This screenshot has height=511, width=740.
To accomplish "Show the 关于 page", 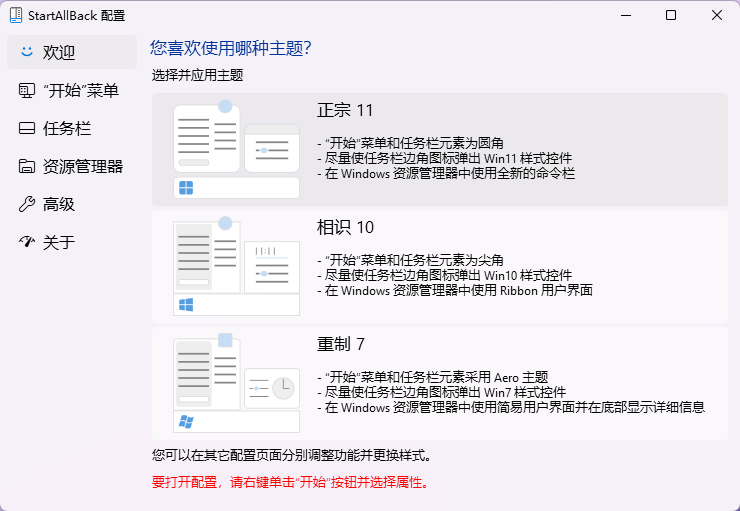I will click(72, 242).
